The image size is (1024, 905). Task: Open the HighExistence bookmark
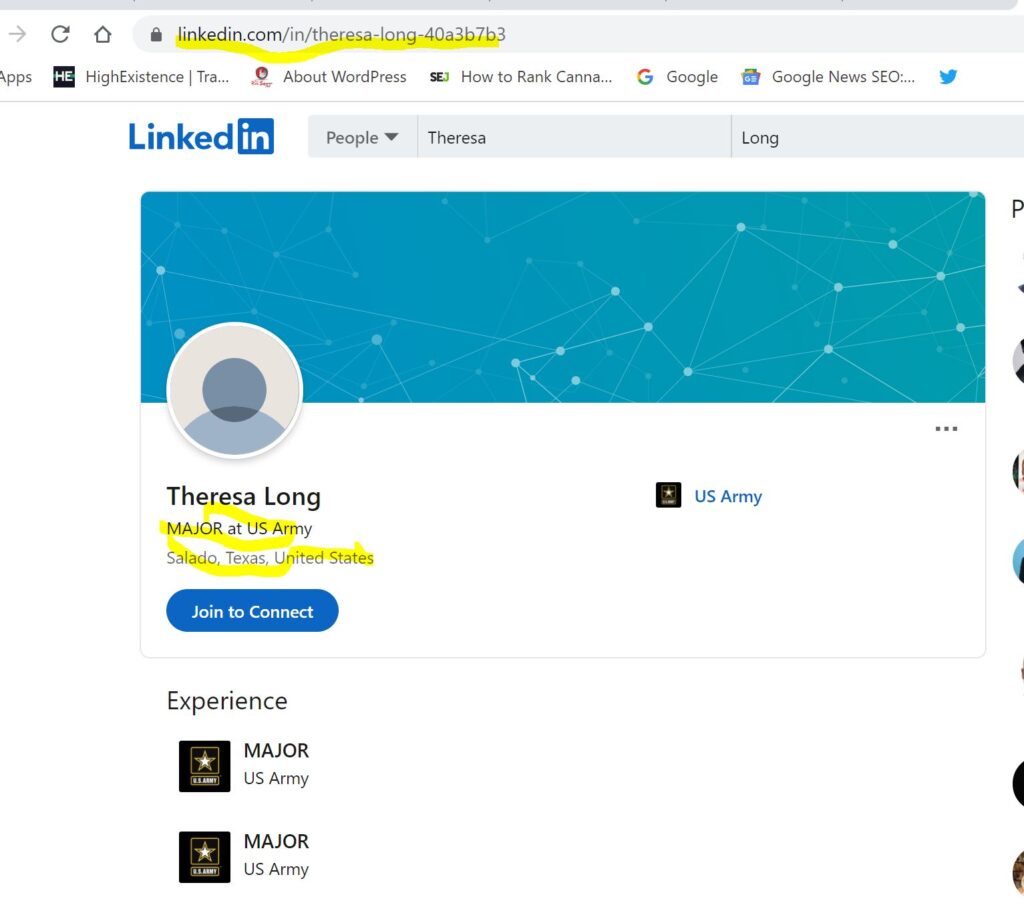(141, 76)
